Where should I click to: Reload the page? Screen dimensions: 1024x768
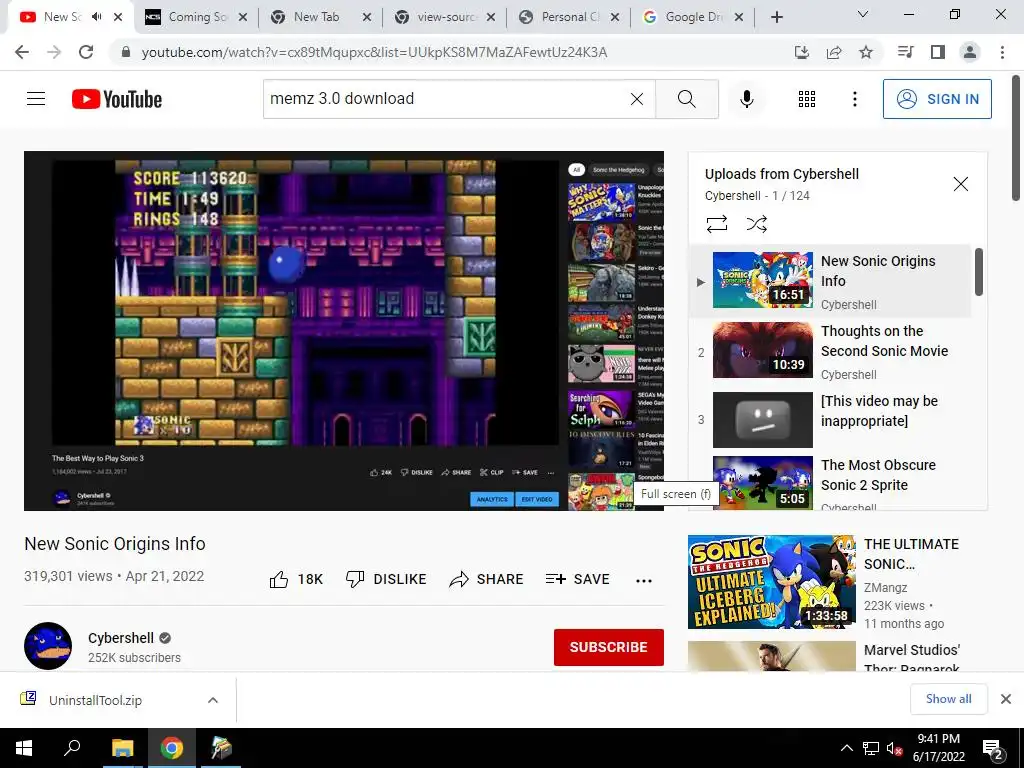coord(86,52)
